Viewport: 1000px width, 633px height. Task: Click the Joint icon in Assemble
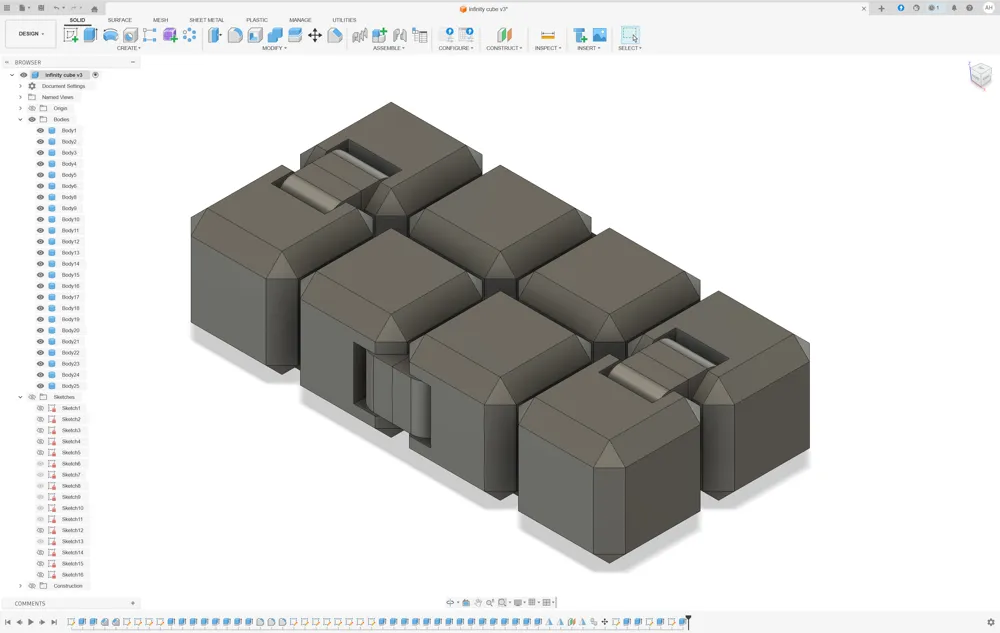click(x=399, y=35)
